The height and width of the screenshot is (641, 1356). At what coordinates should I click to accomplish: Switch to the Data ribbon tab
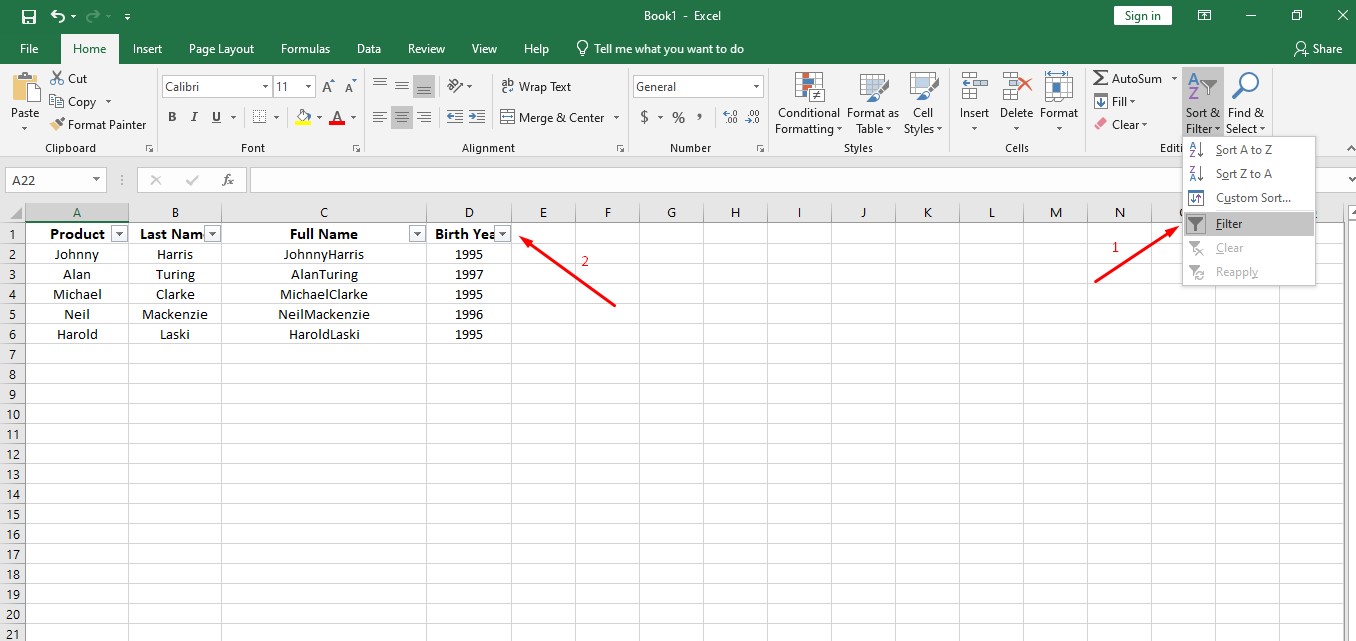369,48
